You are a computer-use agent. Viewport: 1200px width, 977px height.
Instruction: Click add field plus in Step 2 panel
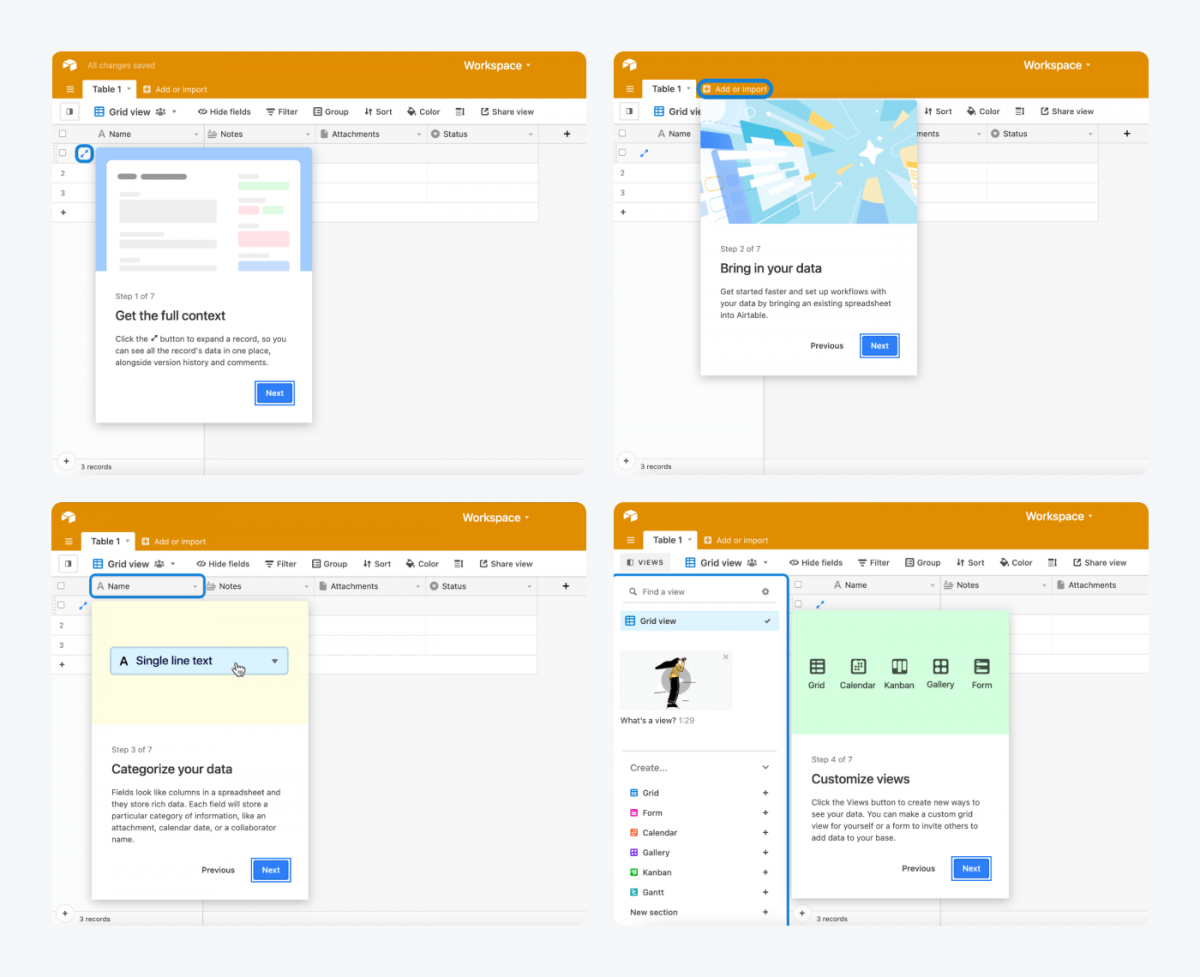pos(1127,133)
